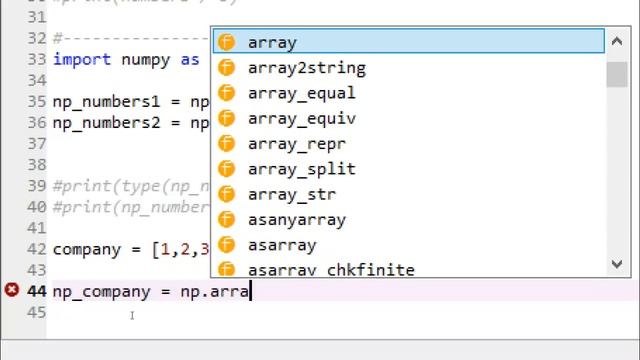640x360 pixels.
Task: Click the function icon beside 'array_repr'
Action: click(x=227, y=143)
